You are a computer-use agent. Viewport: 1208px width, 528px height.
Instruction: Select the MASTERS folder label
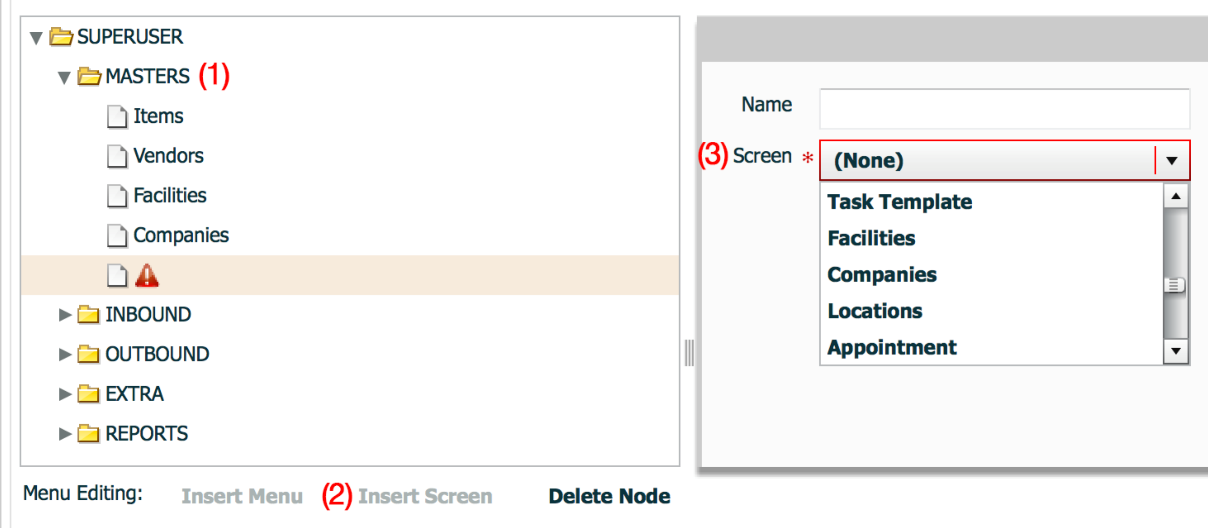pos(147,76)
